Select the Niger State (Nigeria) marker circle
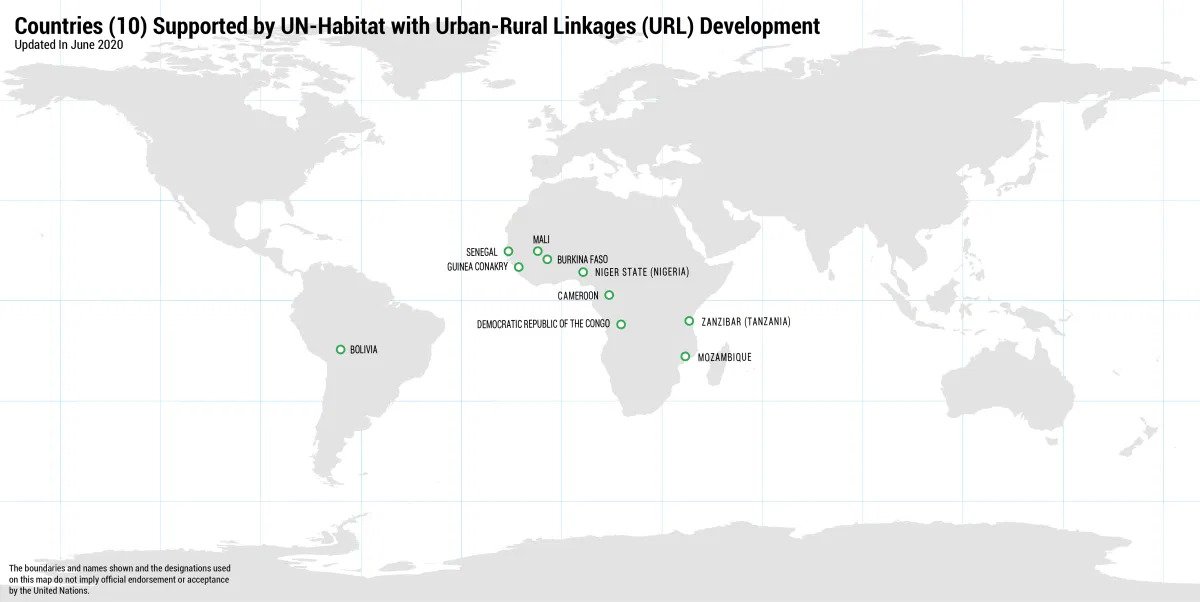1200x602 pixels. (x=583, y=272)
